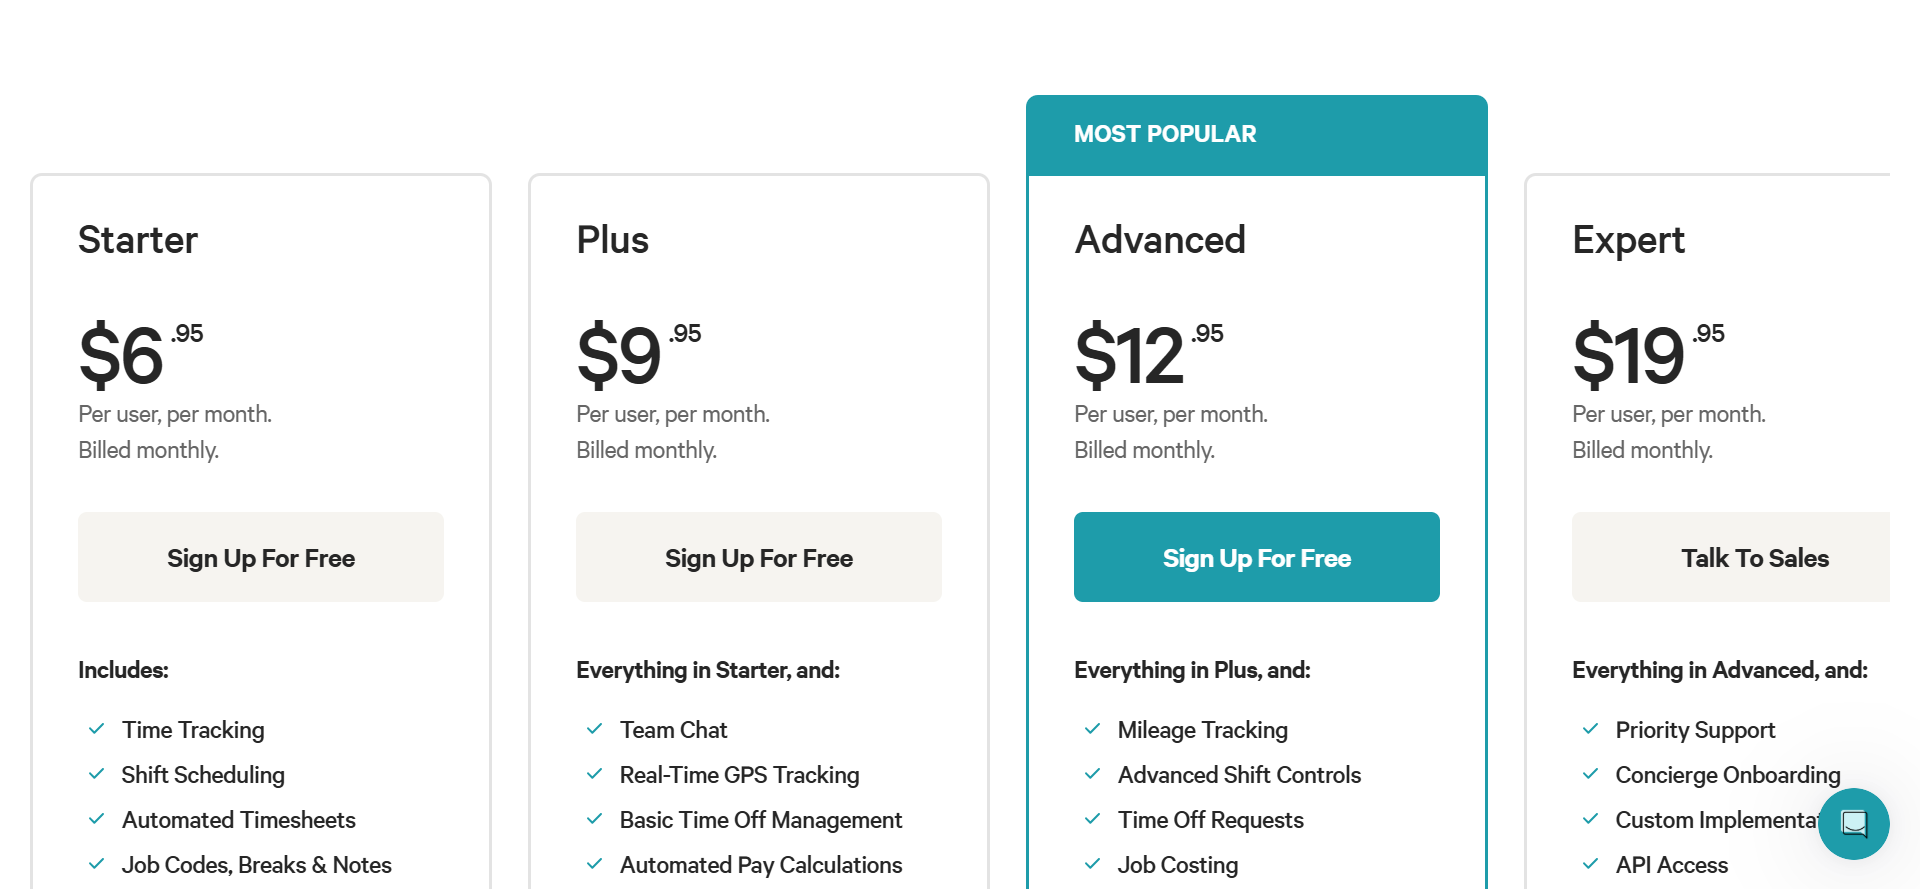
Task: Click the Concierge Onboarding feature
Action: coord(1727,775)
